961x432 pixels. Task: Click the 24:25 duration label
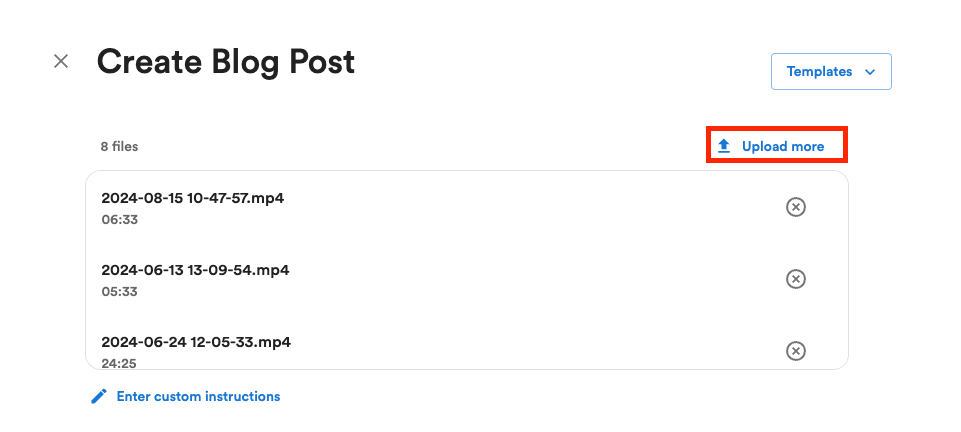click(x=119, y=363)
